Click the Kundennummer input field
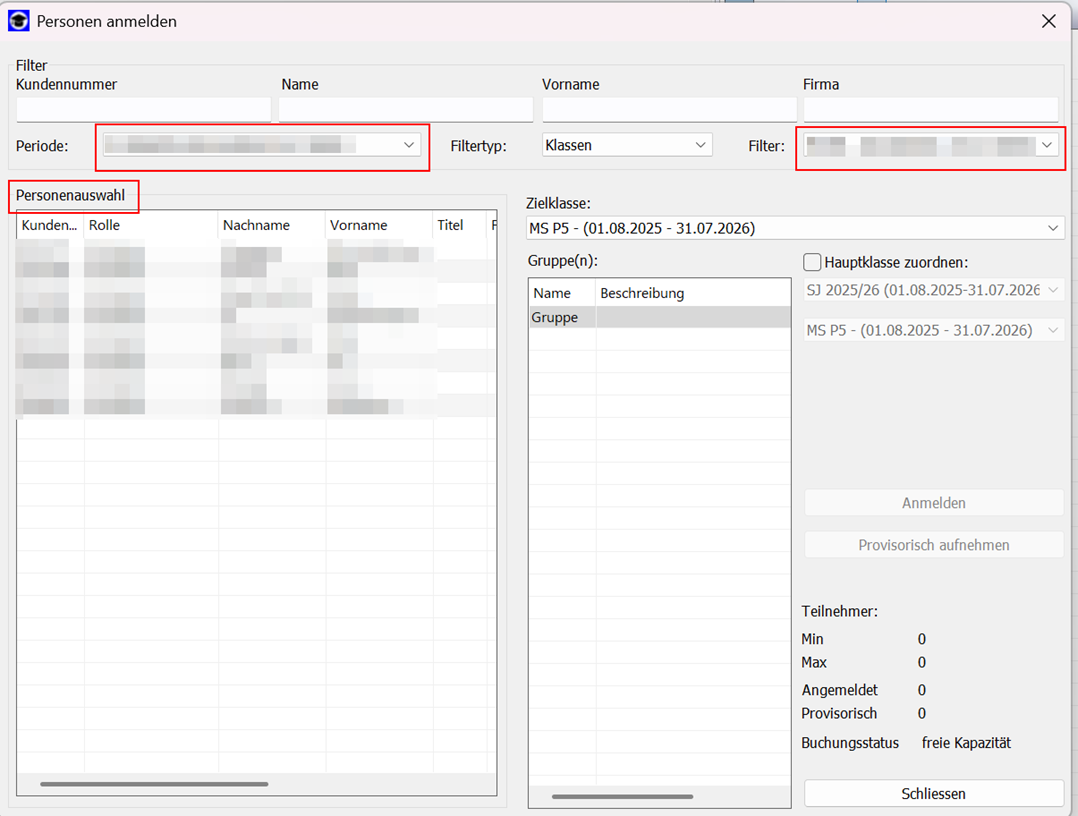Screen dimensions: 1078x816 (143, 109)
